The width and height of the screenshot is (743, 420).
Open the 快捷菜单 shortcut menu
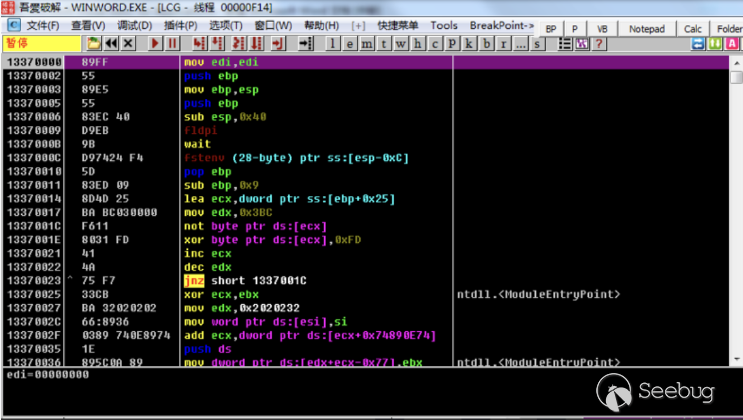(x=398, y=25)
